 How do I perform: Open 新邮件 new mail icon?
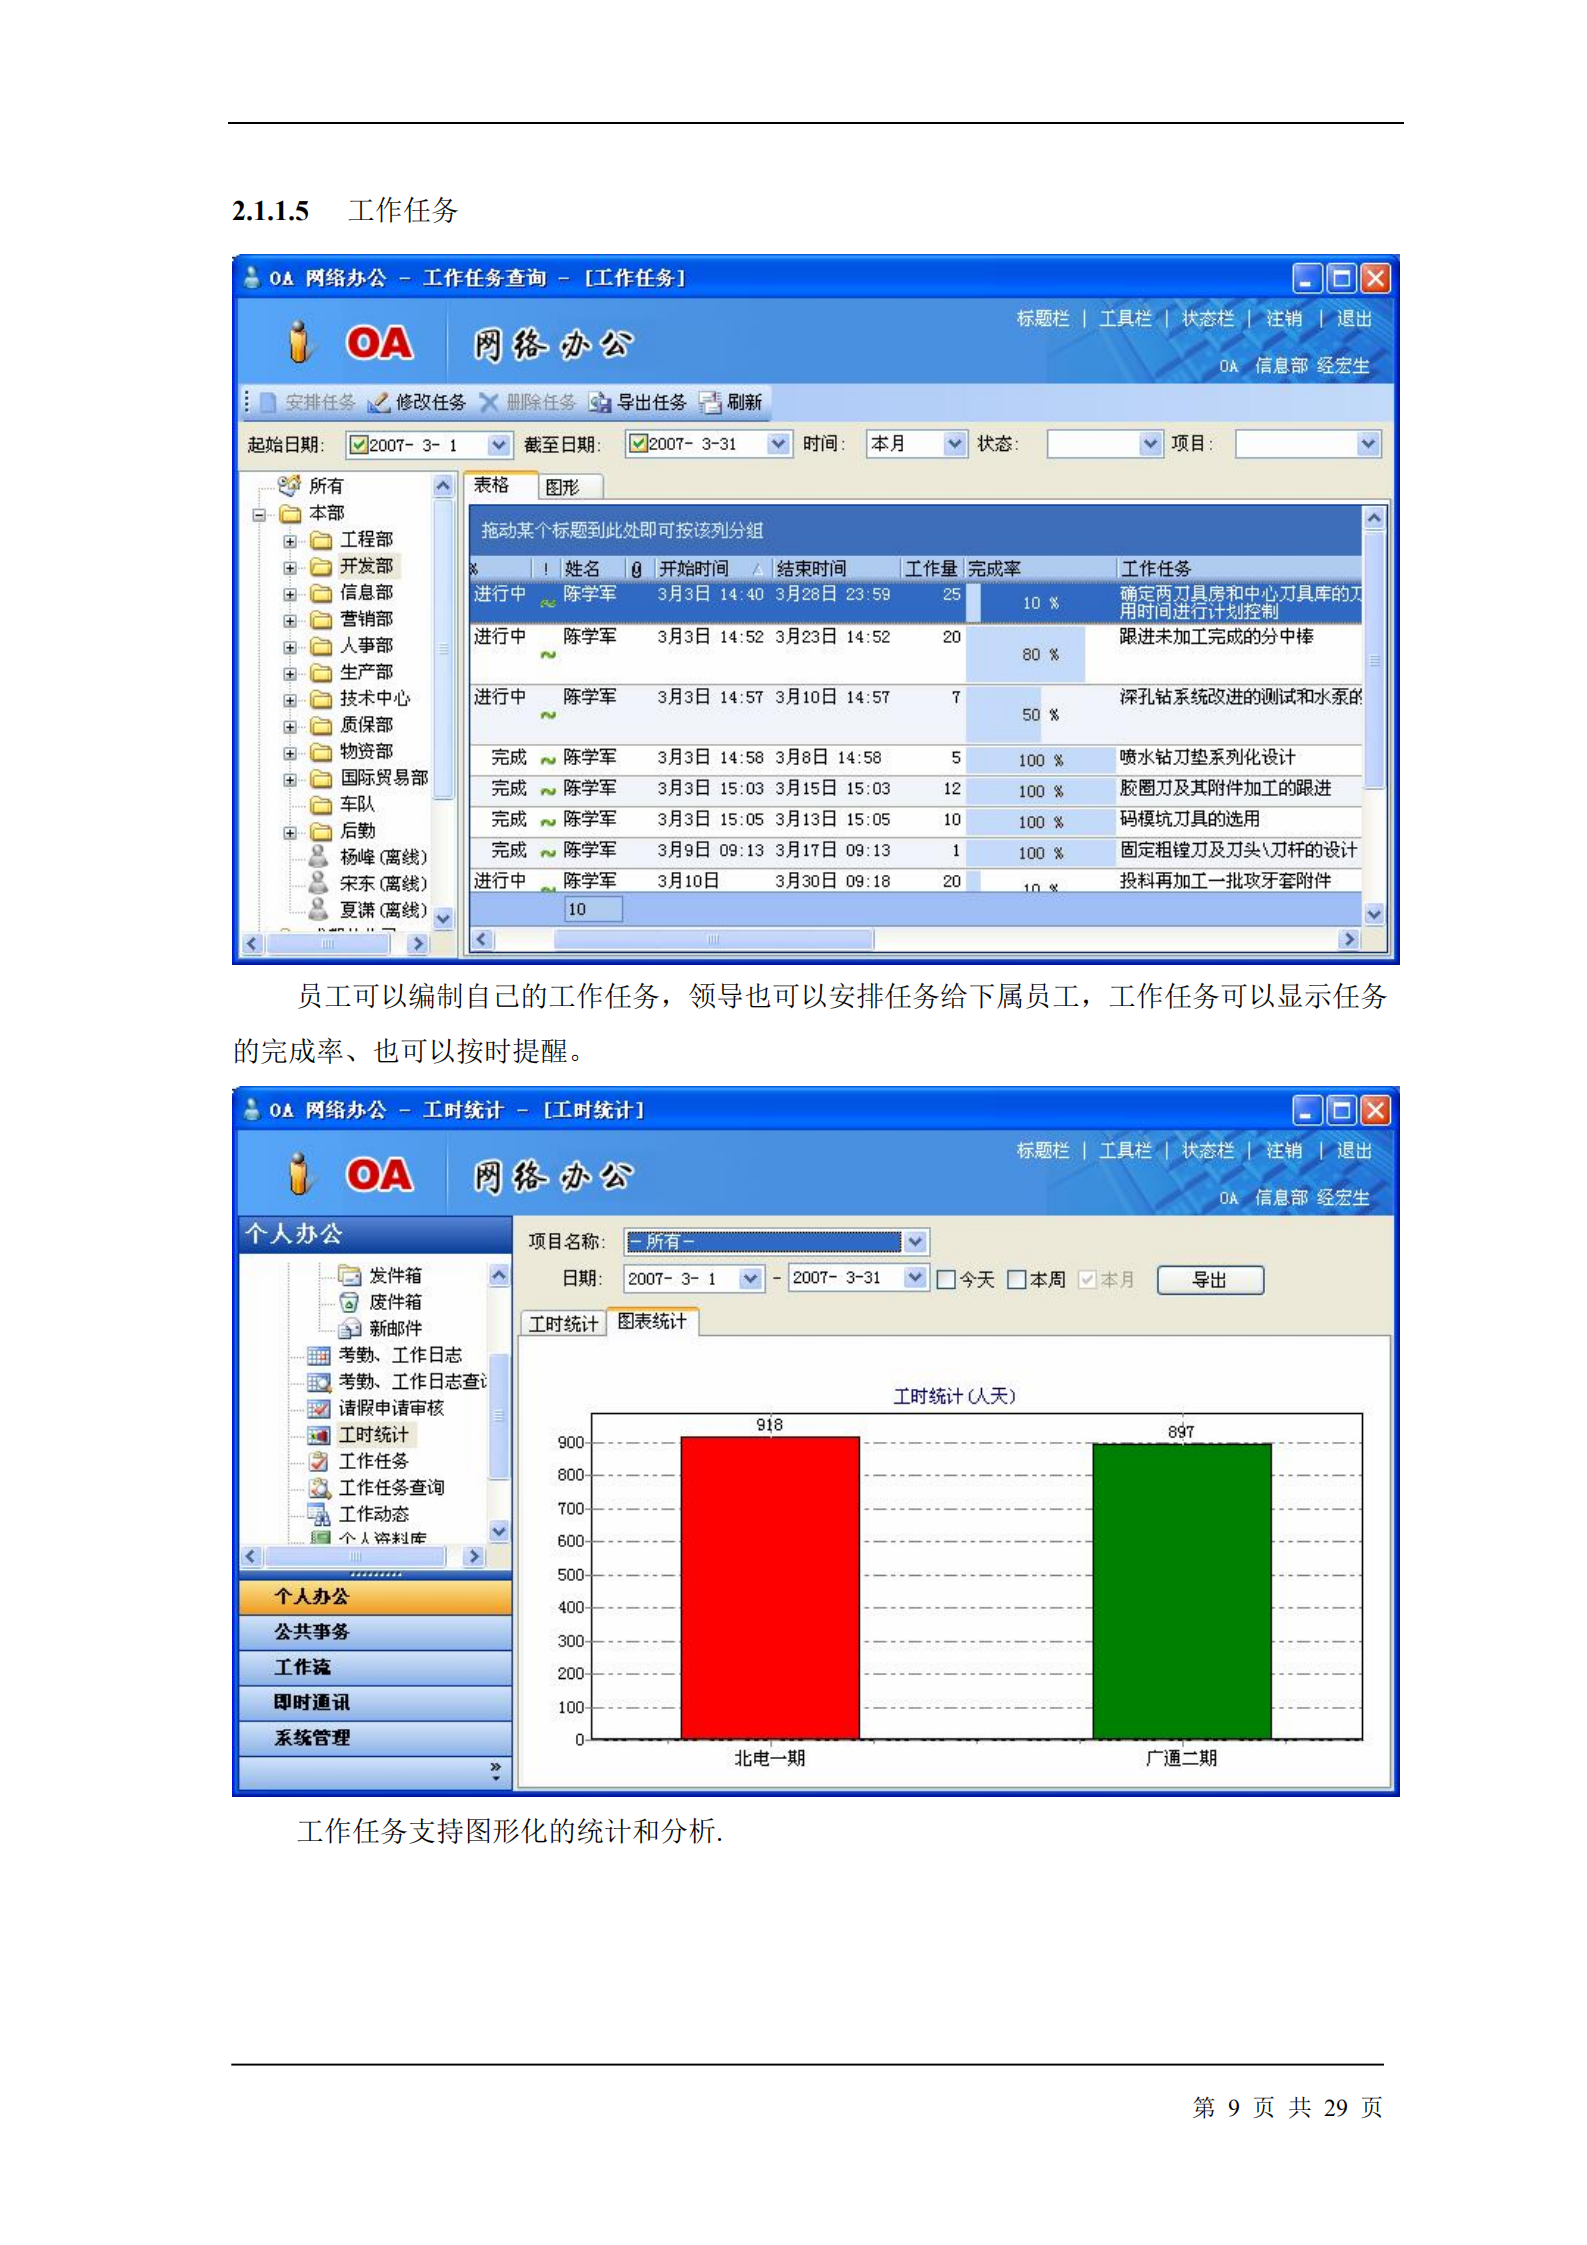coord(349,1329)
